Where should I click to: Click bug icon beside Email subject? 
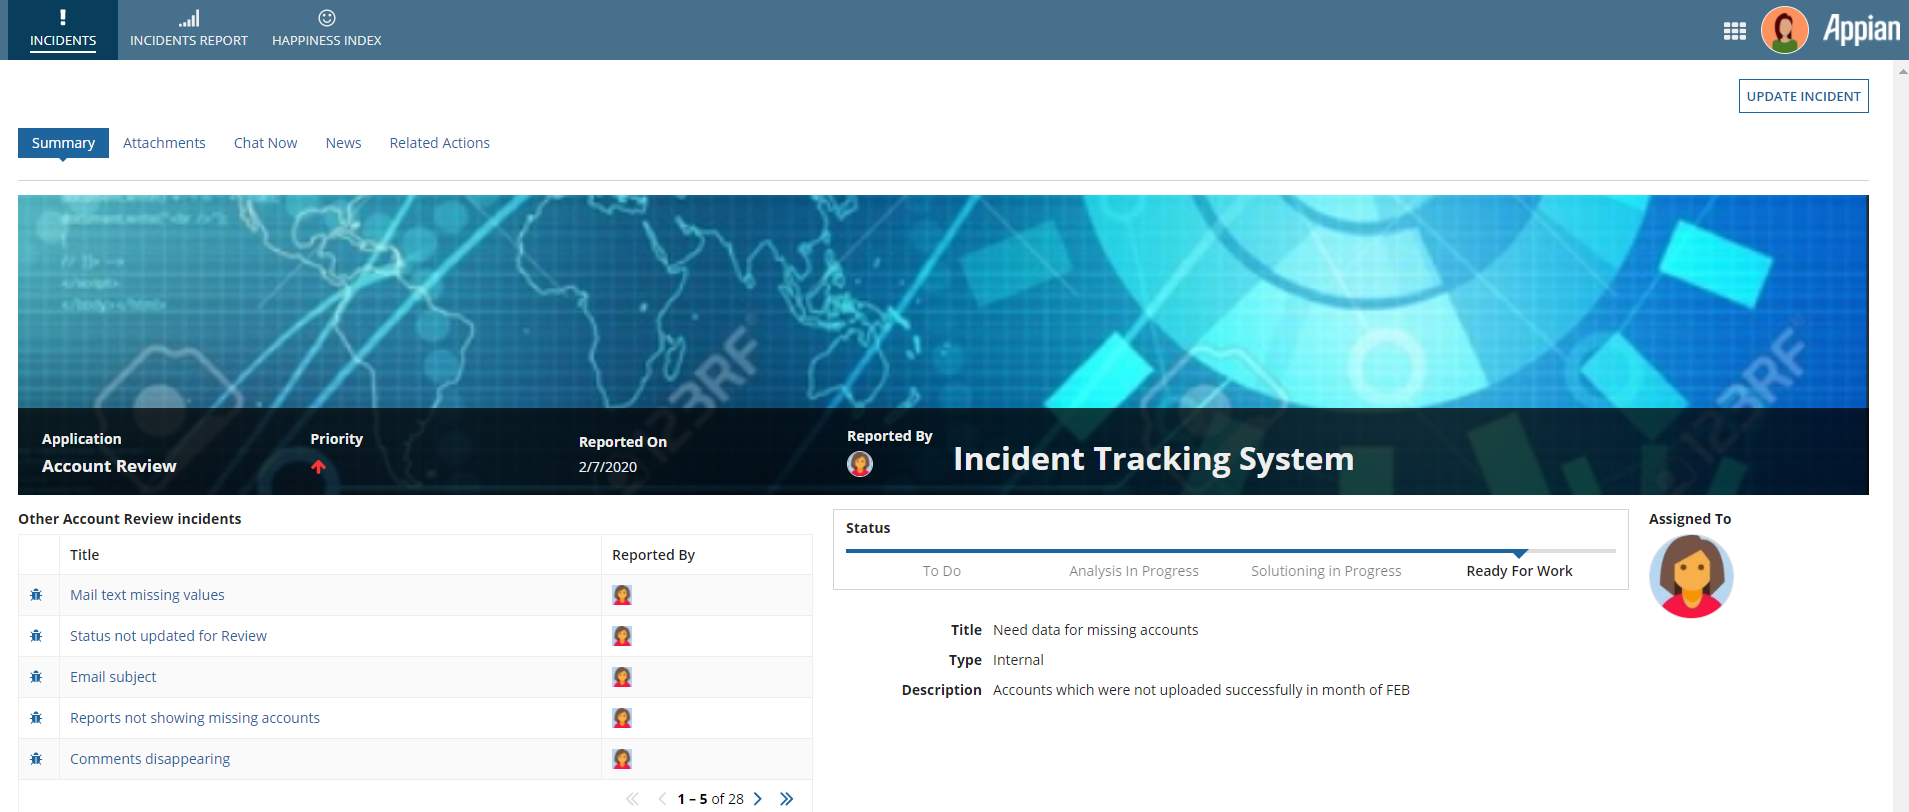click(x=36, y=677)
